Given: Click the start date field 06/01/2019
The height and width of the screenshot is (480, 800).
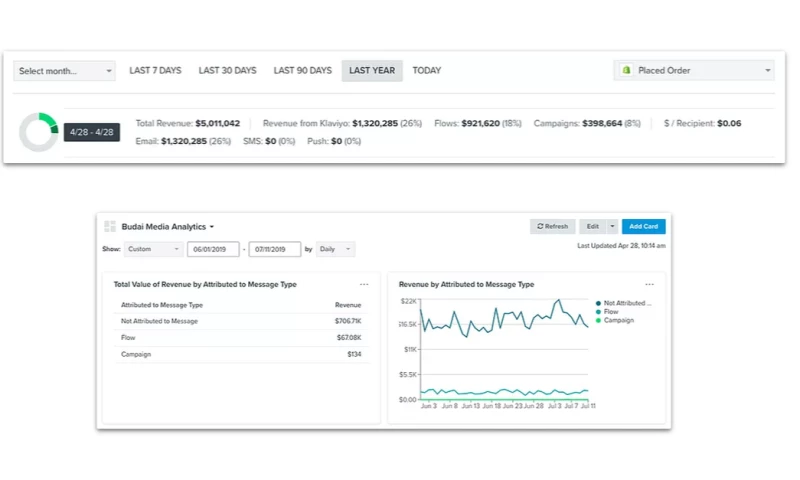Looking at the screenshot, I should tap(212, 249).
